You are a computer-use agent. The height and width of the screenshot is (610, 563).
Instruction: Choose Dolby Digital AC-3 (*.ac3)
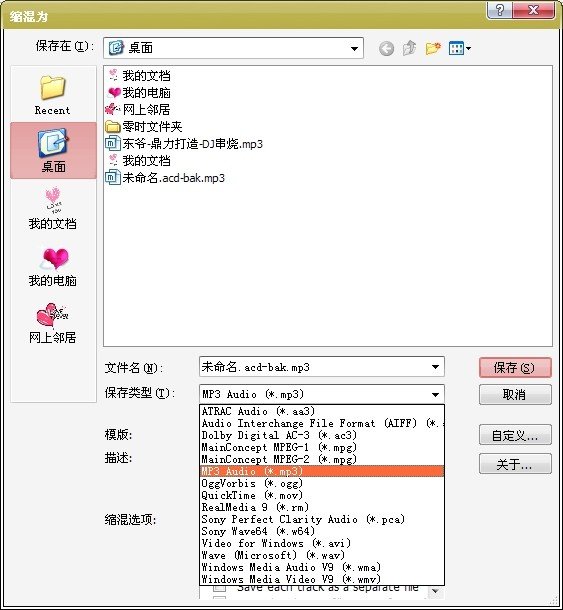point(322,435)
